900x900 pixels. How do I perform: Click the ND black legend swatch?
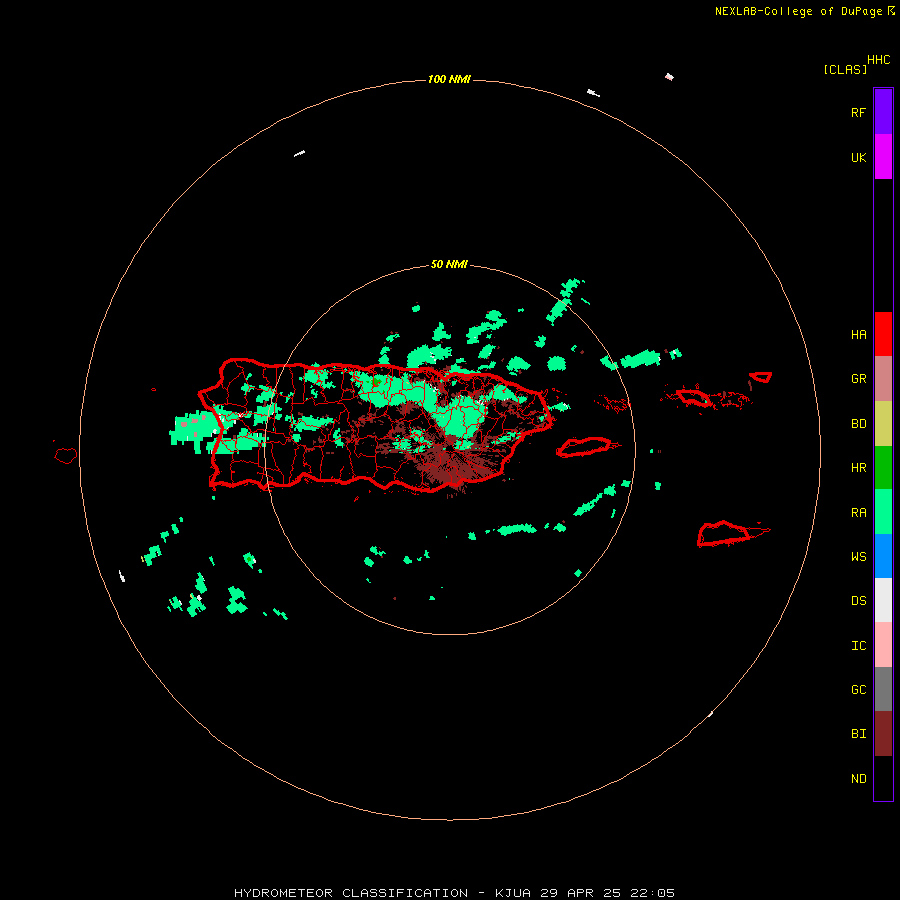[x=883, y=778]
